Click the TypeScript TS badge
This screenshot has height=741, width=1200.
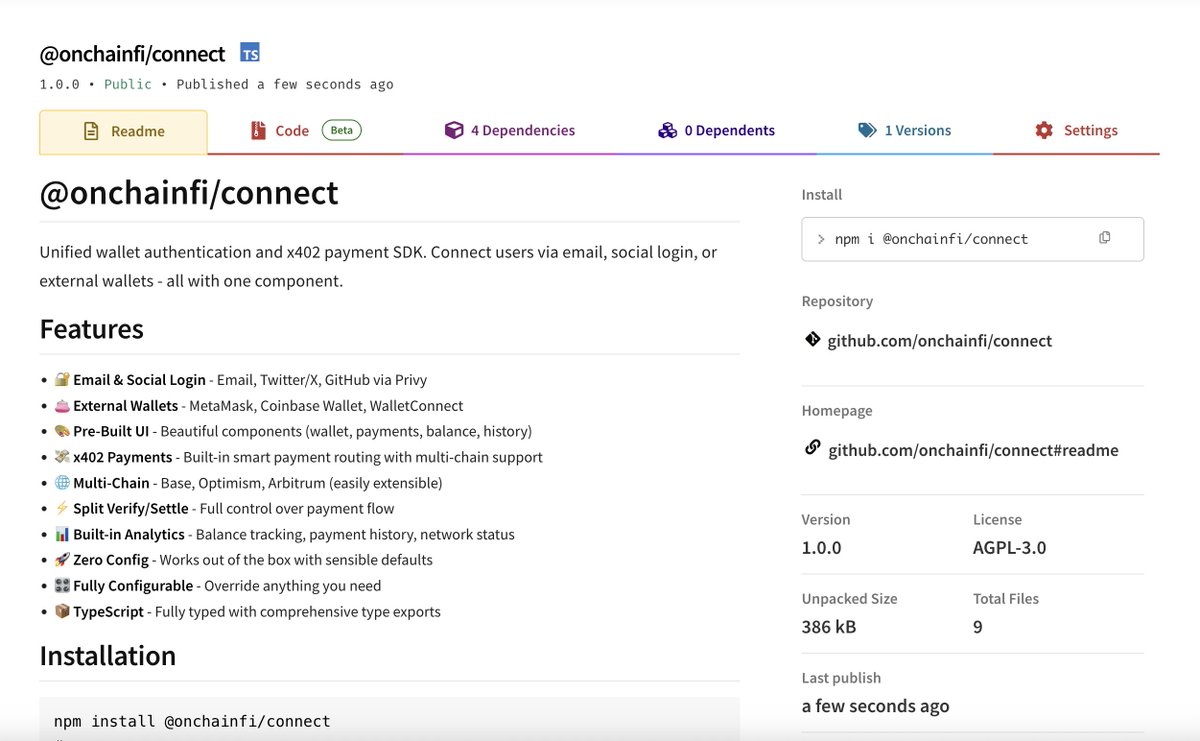pos(249,52)
